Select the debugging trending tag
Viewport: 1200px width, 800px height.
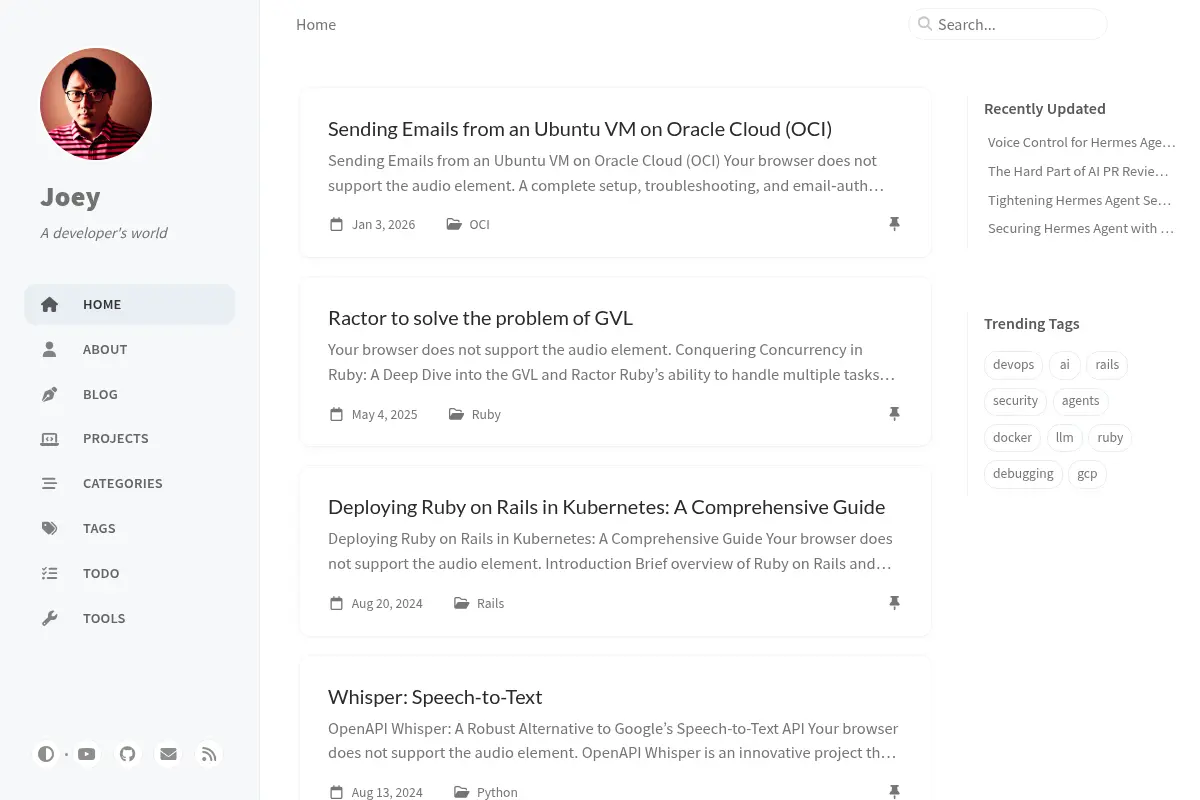coord(1023,474)
